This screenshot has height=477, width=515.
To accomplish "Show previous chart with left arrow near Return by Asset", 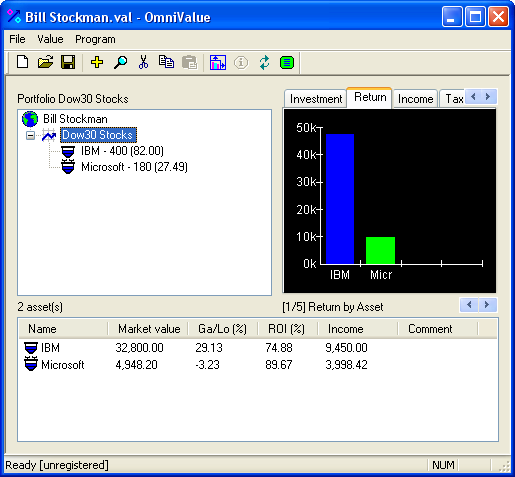I will (x=469, y=305).
